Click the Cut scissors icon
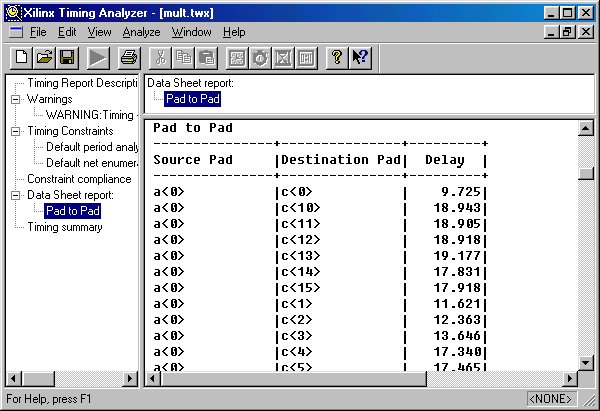 [x=160, y=58]
